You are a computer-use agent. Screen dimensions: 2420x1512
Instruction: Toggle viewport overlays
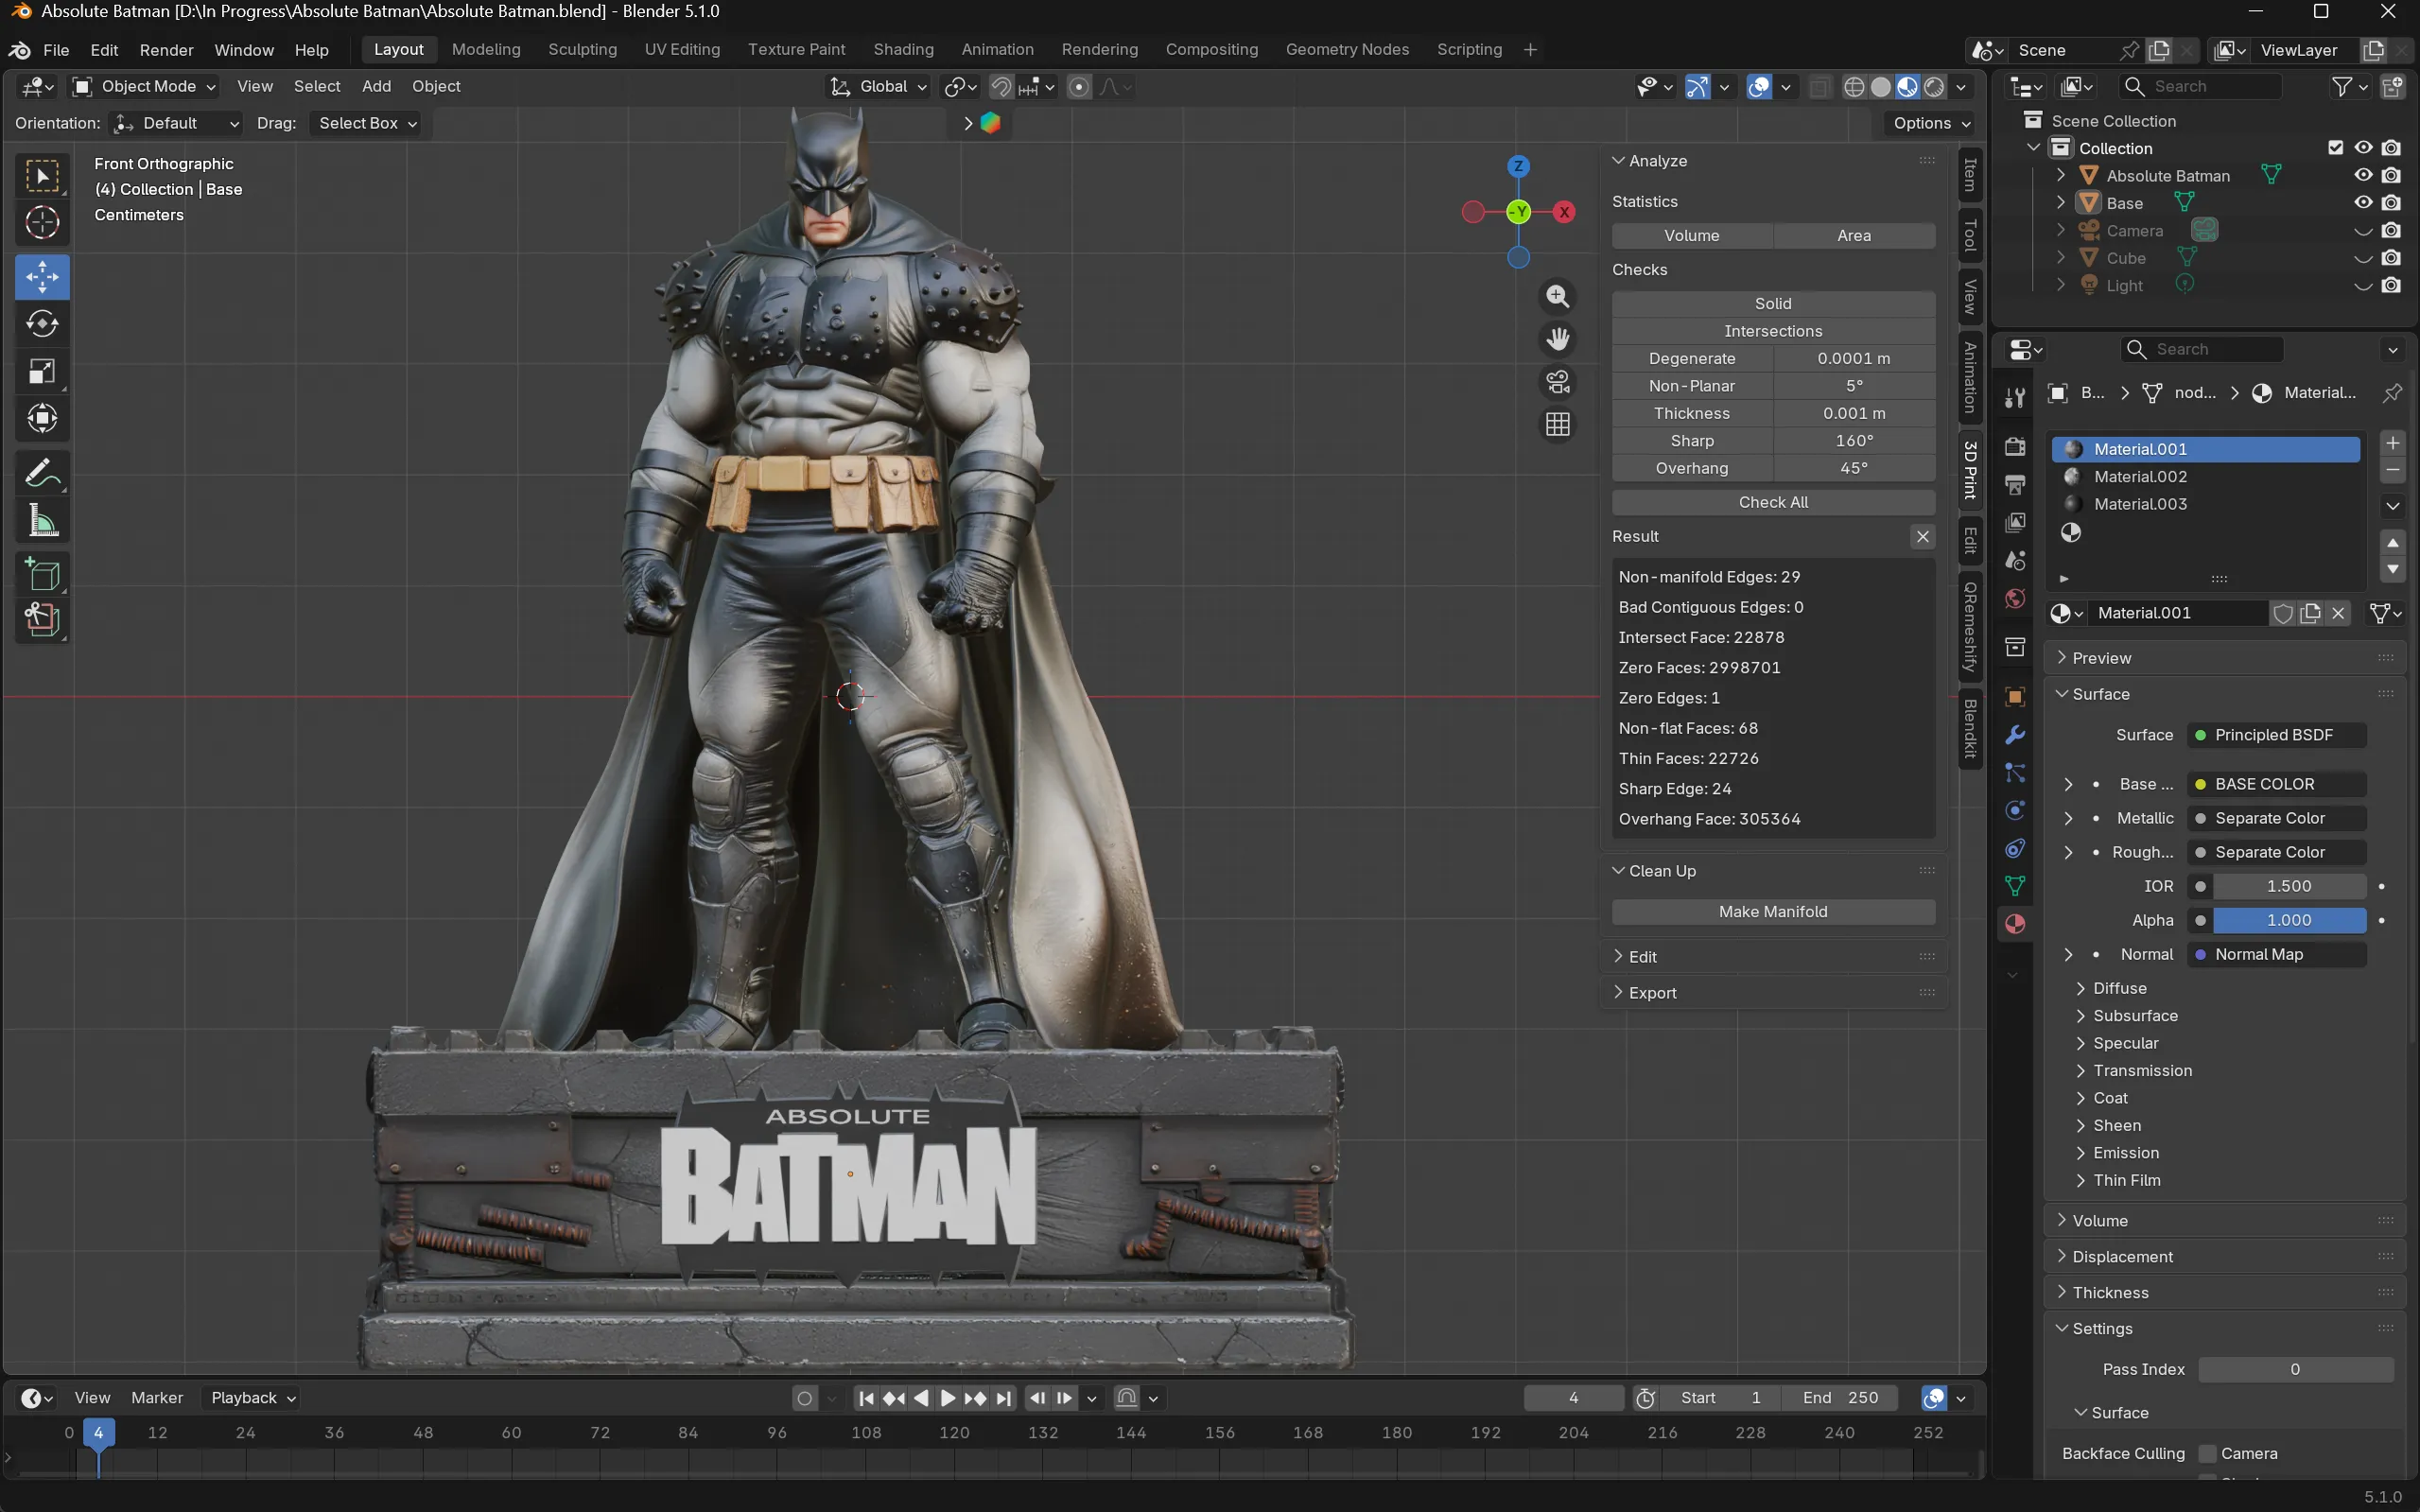point(1759,87)
